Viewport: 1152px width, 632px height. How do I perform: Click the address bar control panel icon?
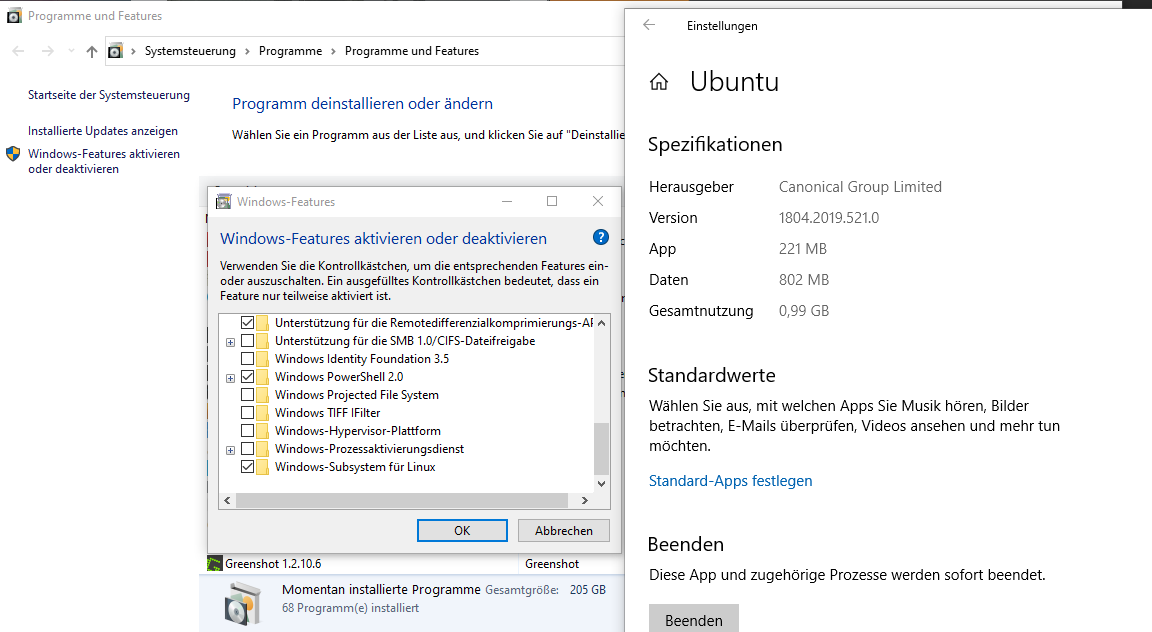[115, 51]
